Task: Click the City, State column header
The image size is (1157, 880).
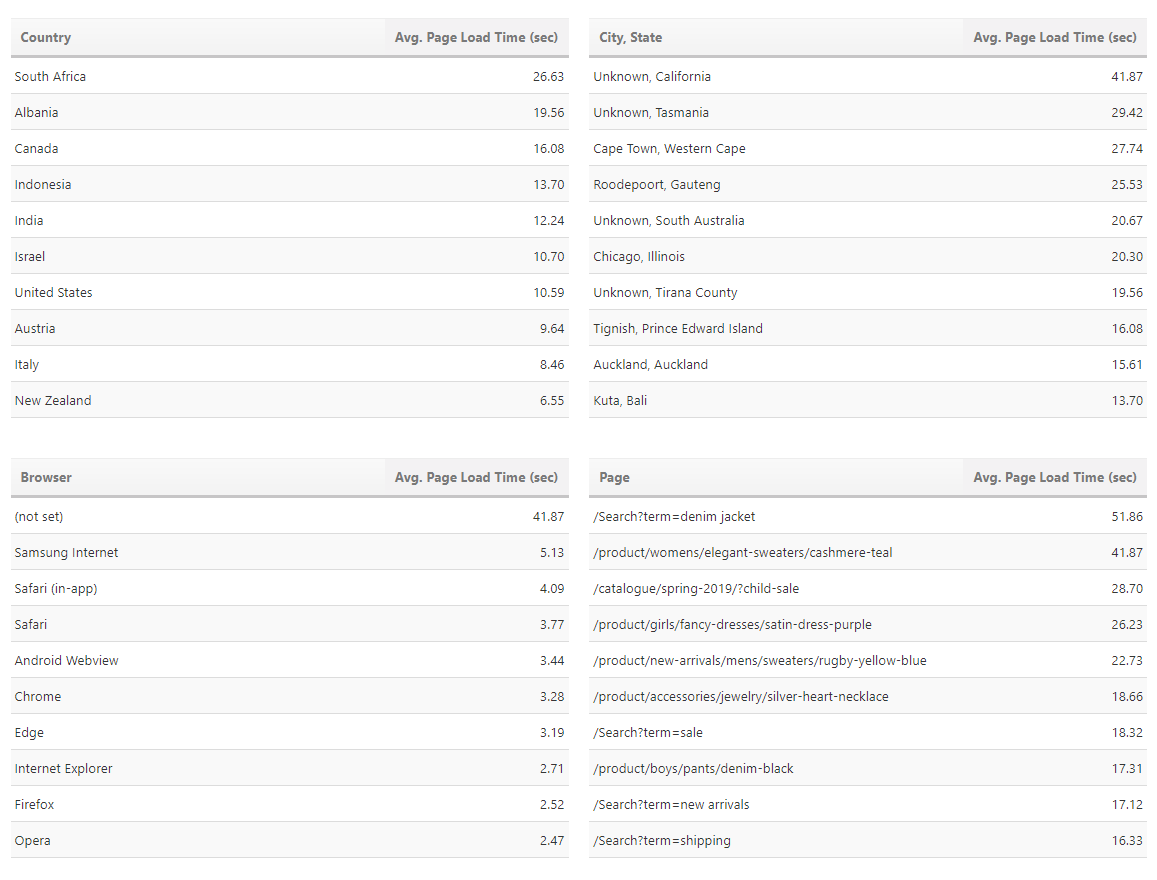Action: coord(631,38)
